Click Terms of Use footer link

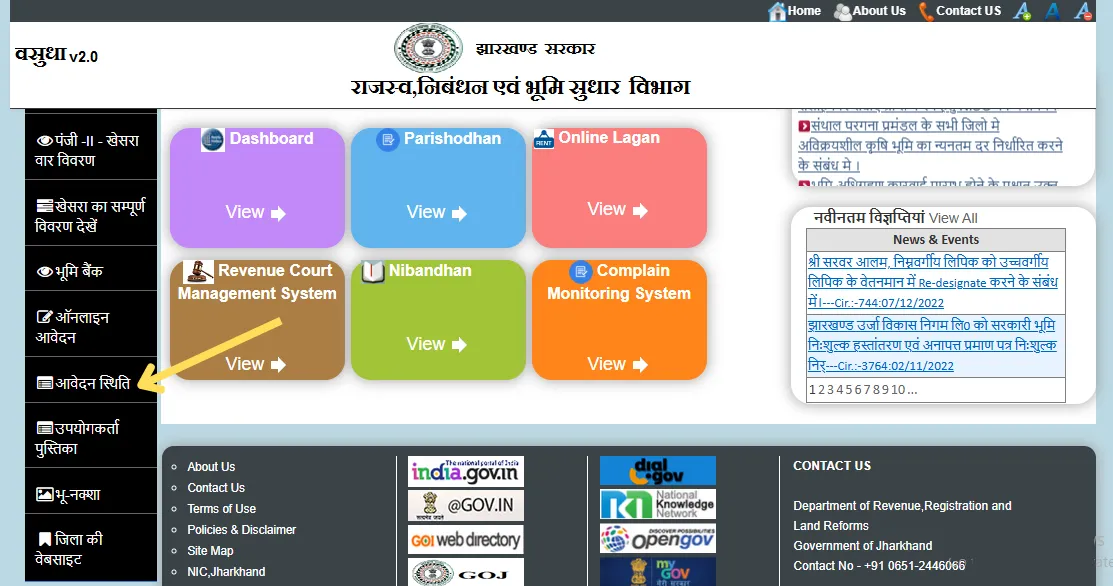221,509
